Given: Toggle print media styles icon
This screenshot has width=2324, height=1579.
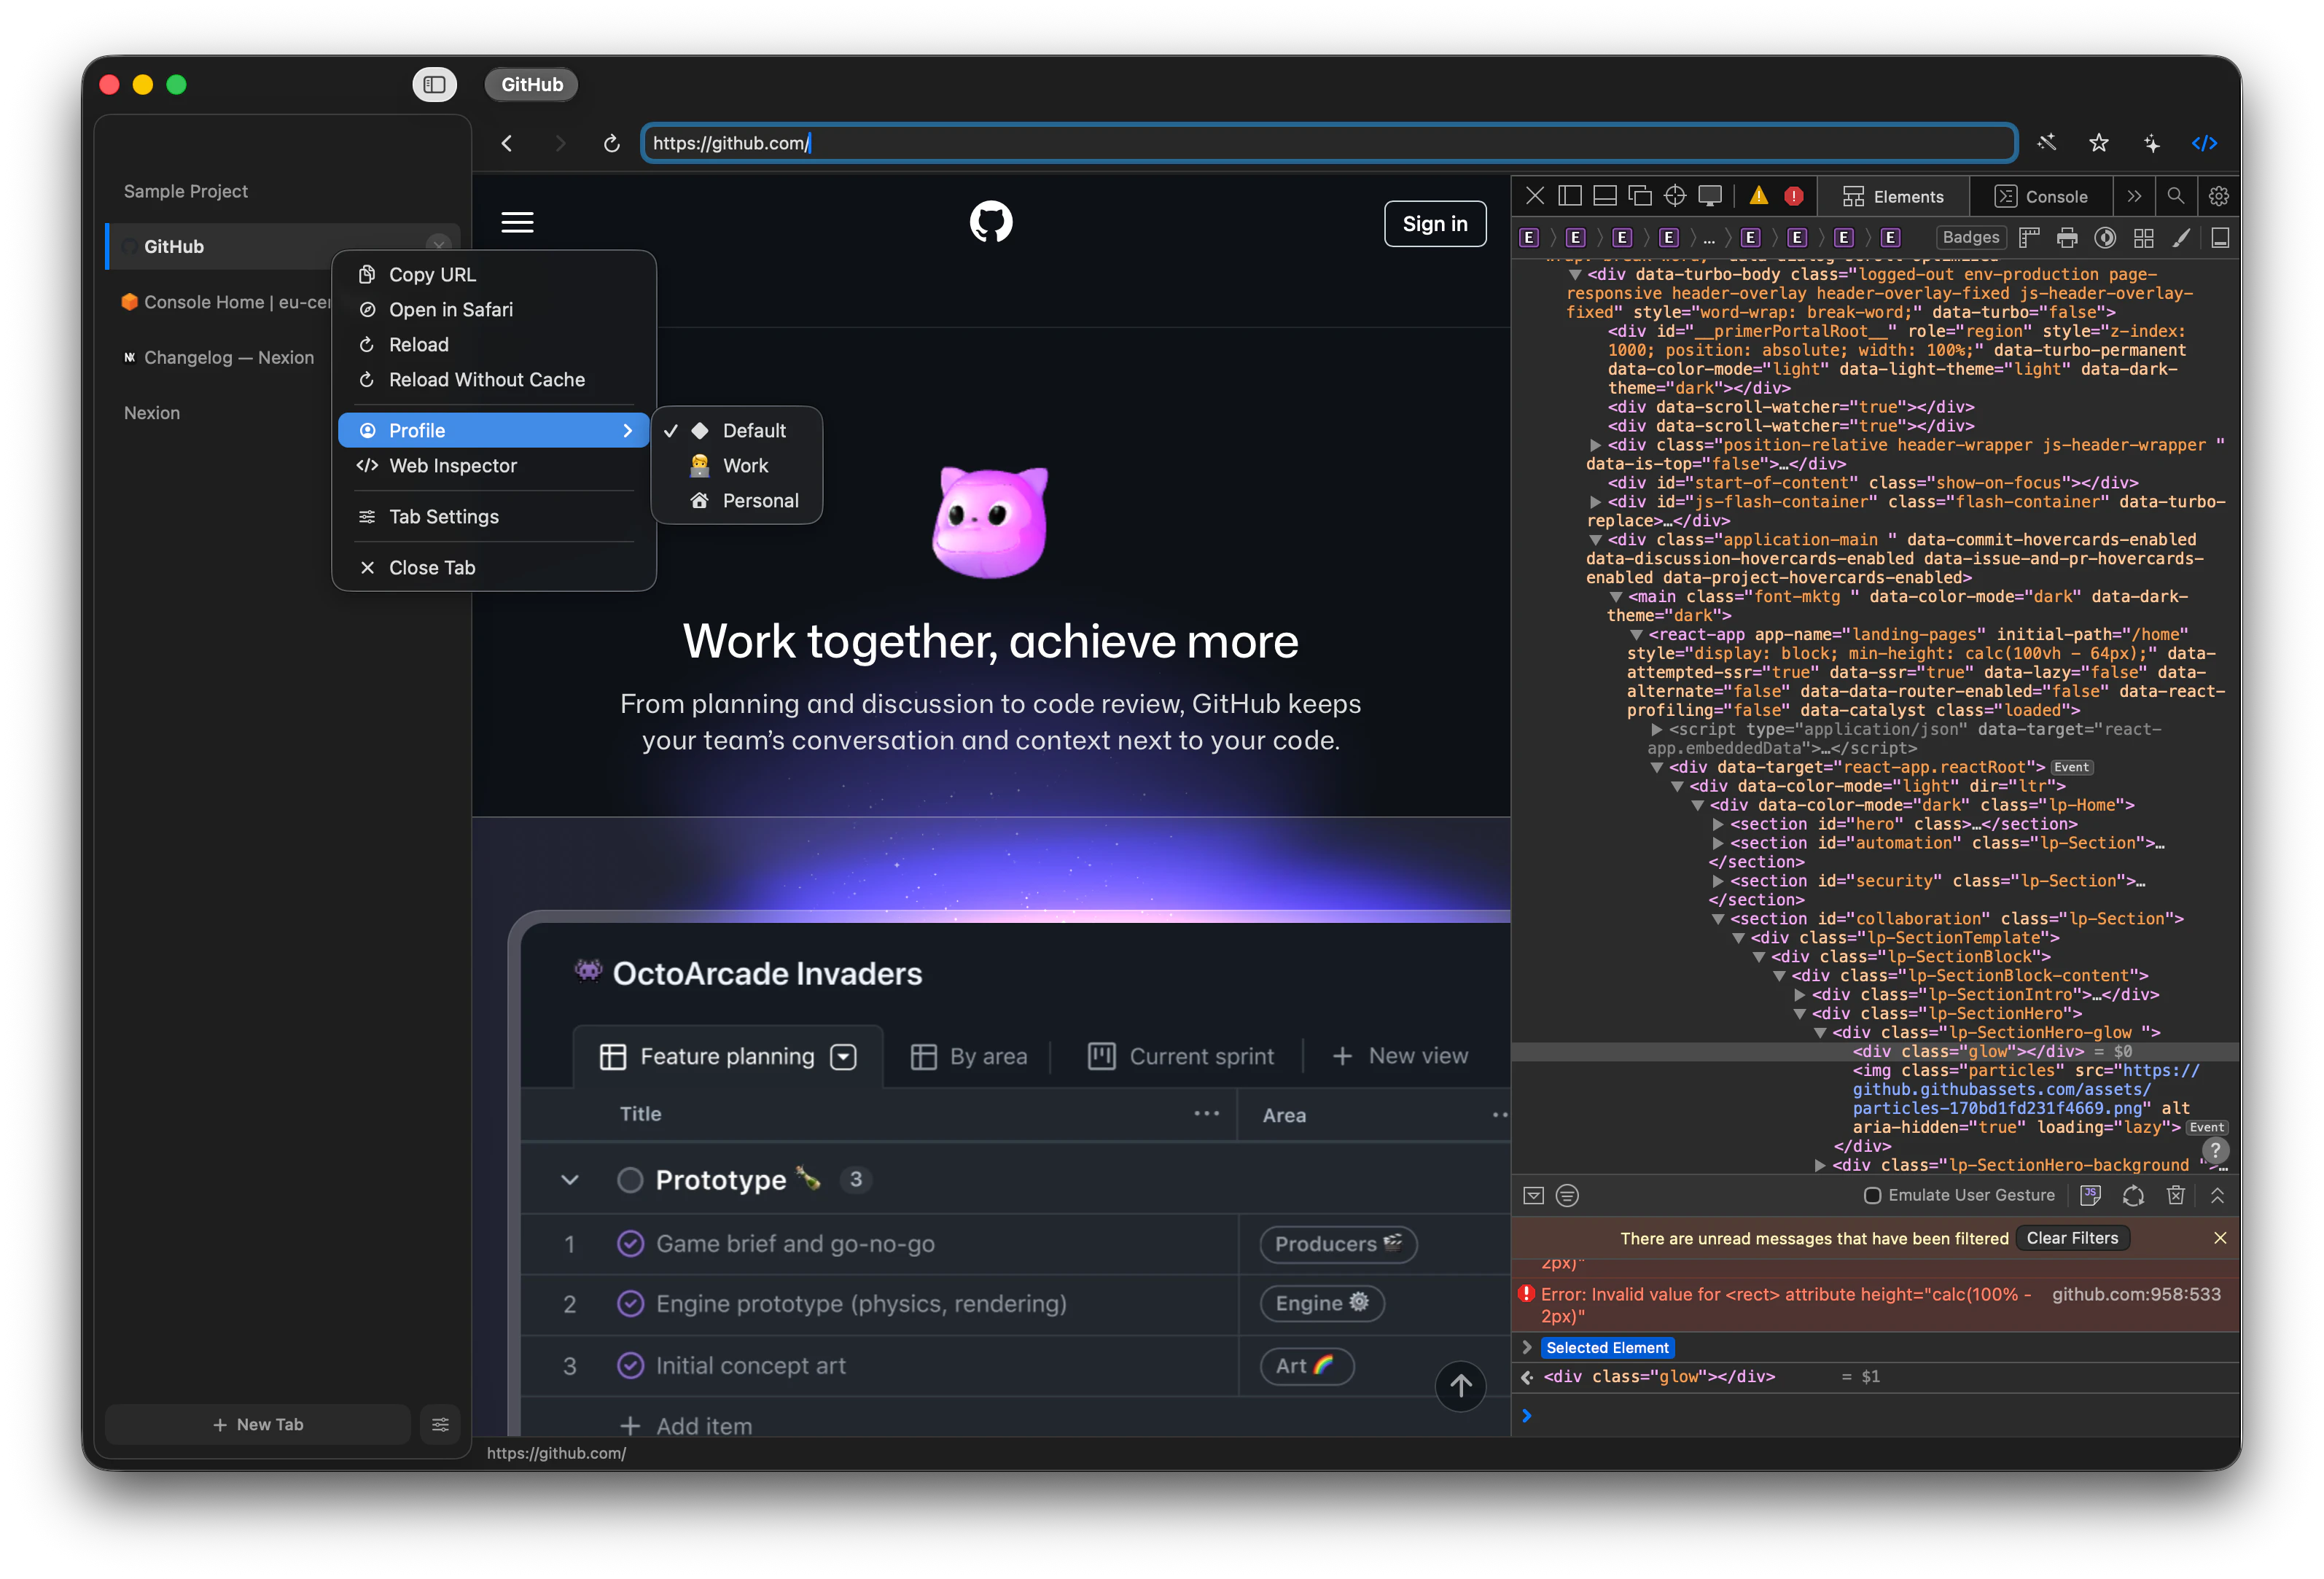Looking at the screenshot, I should pos(2067,238).
